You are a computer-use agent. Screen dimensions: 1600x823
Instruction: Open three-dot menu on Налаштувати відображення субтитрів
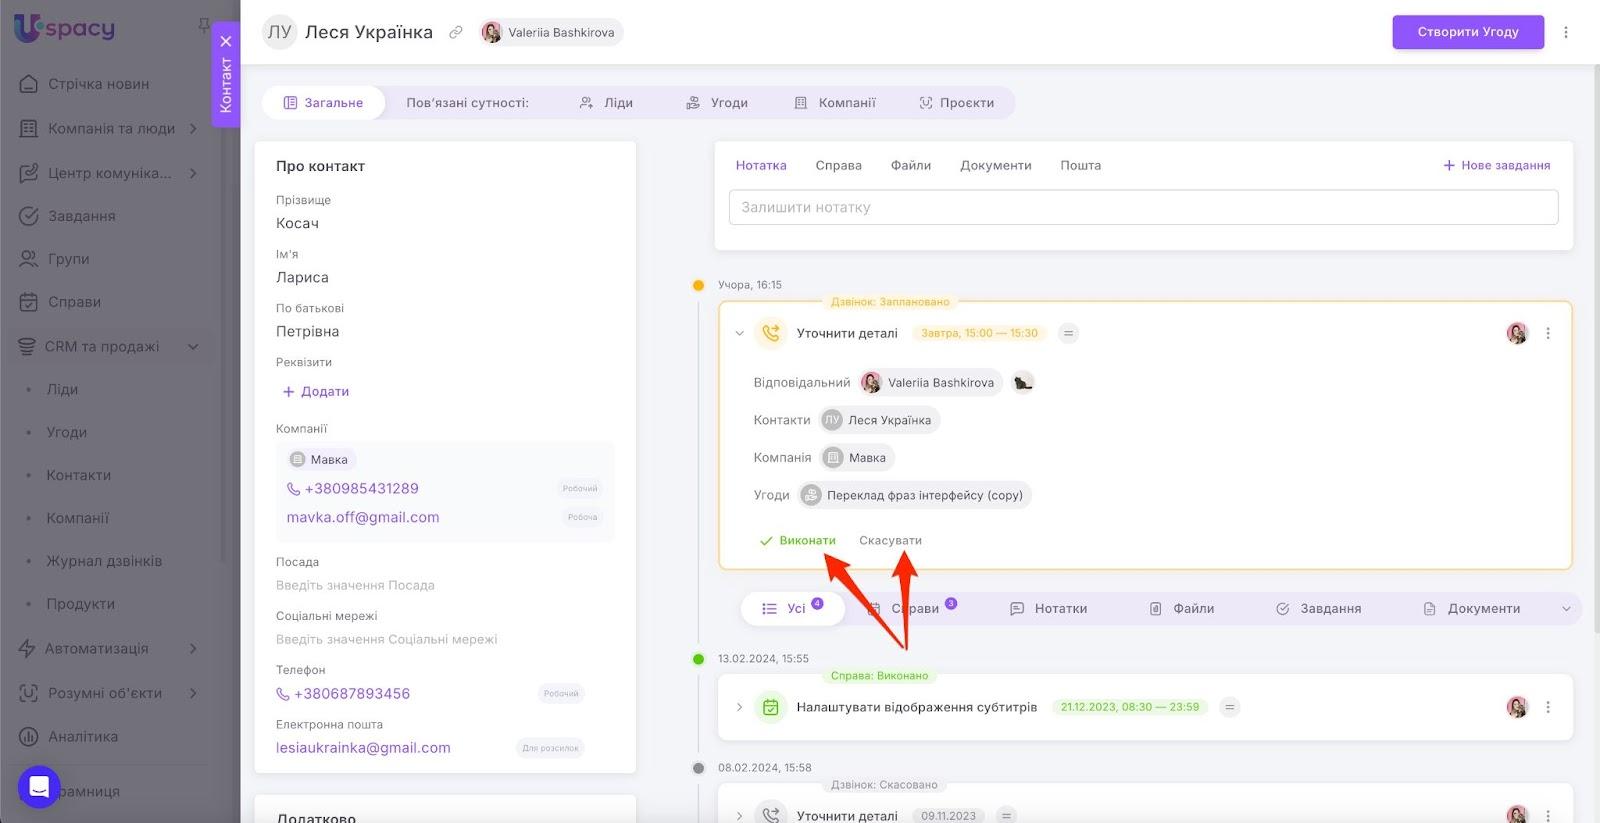(x=1548, y=708)
